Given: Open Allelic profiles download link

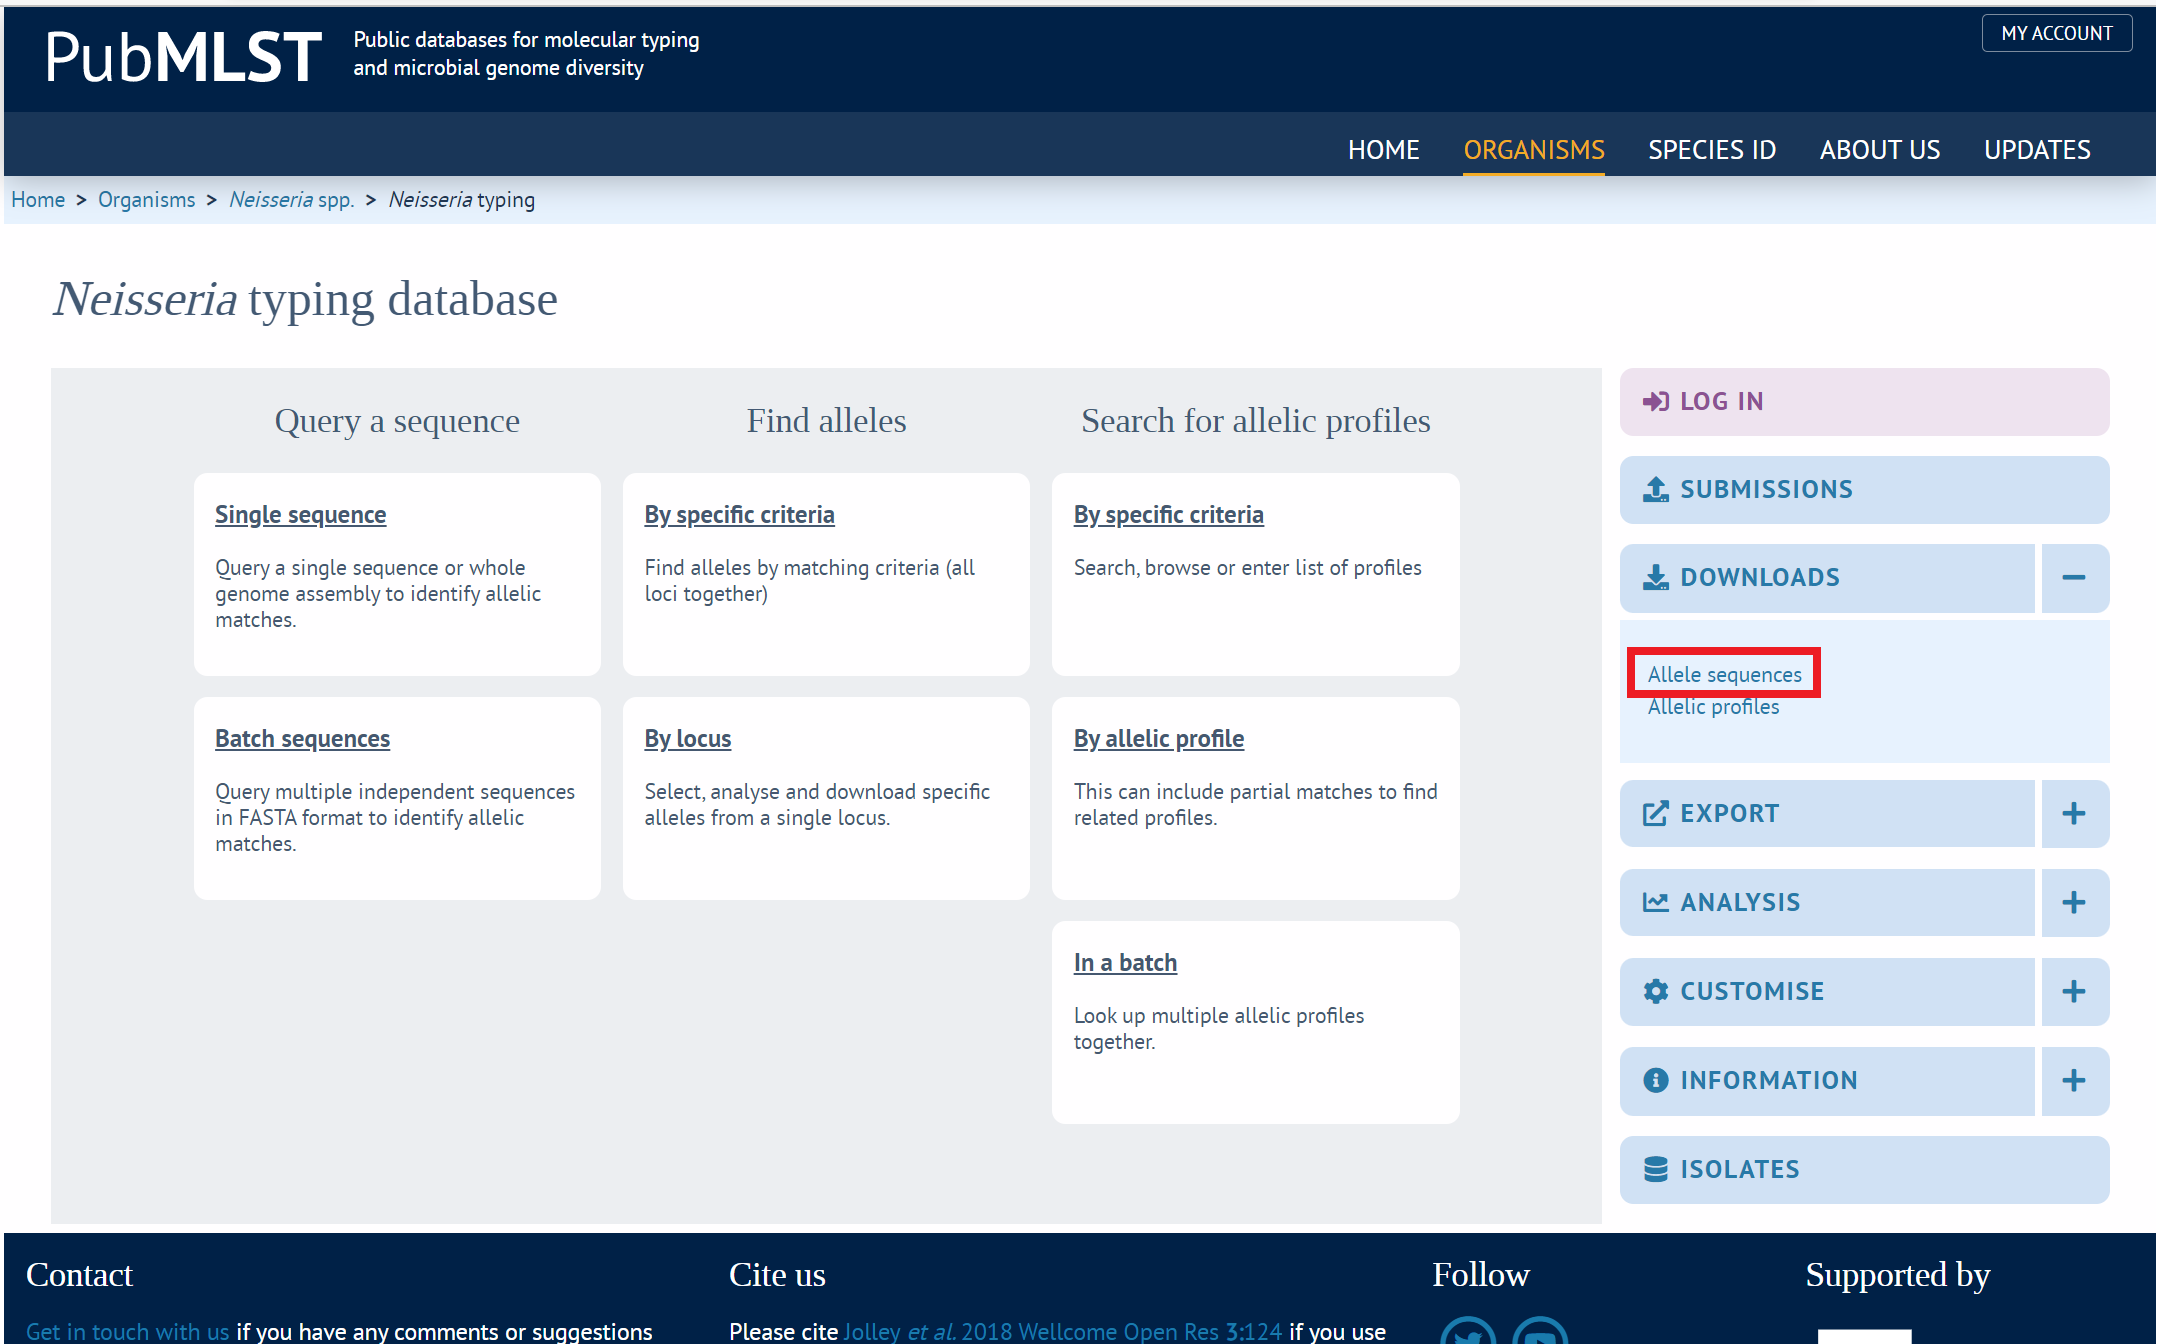Looking at the screenshot, I should (x=1713, y=706).
